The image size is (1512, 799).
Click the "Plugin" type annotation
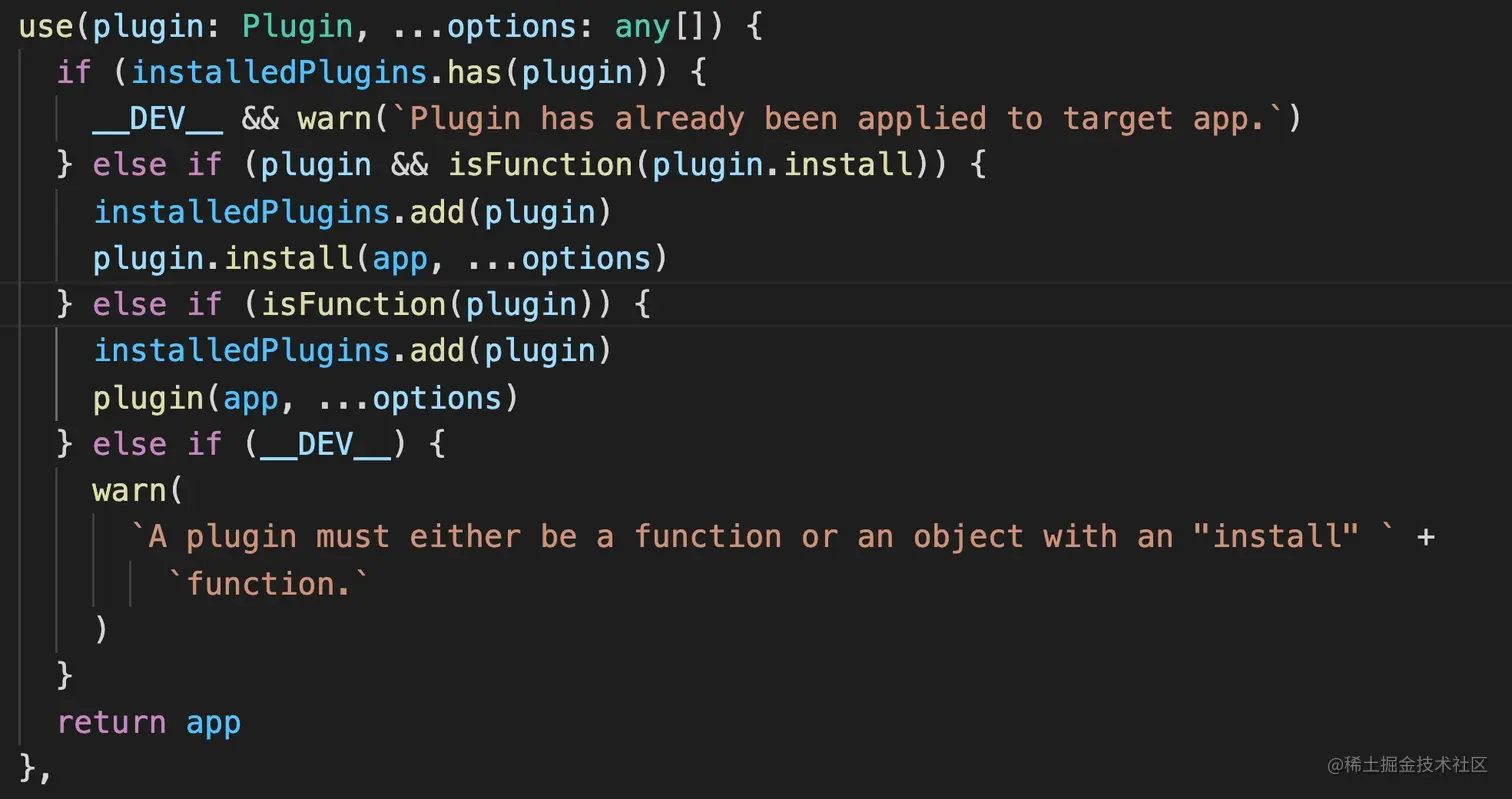(297, 26)
